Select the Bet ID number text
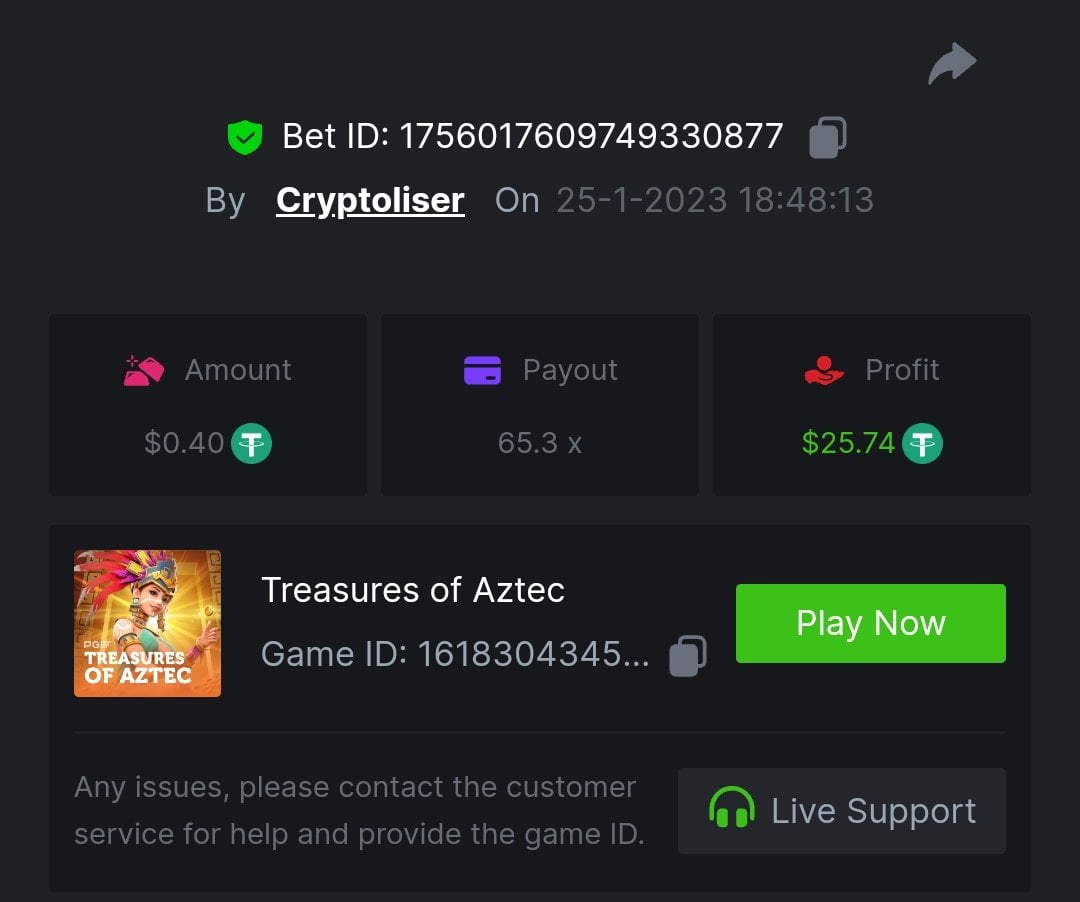 point(591,136)
